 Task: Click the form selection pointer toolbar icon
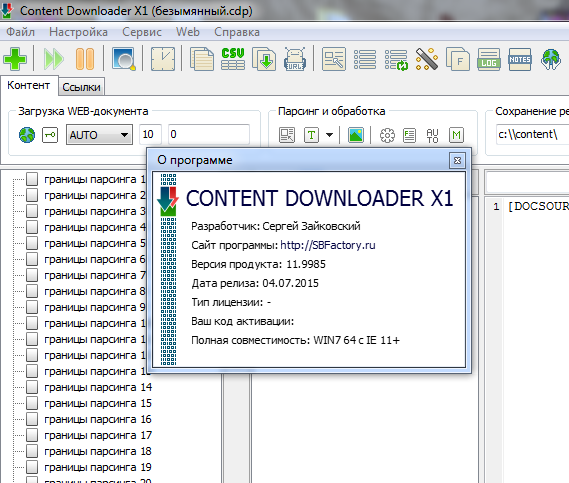(x=334, y=59)
